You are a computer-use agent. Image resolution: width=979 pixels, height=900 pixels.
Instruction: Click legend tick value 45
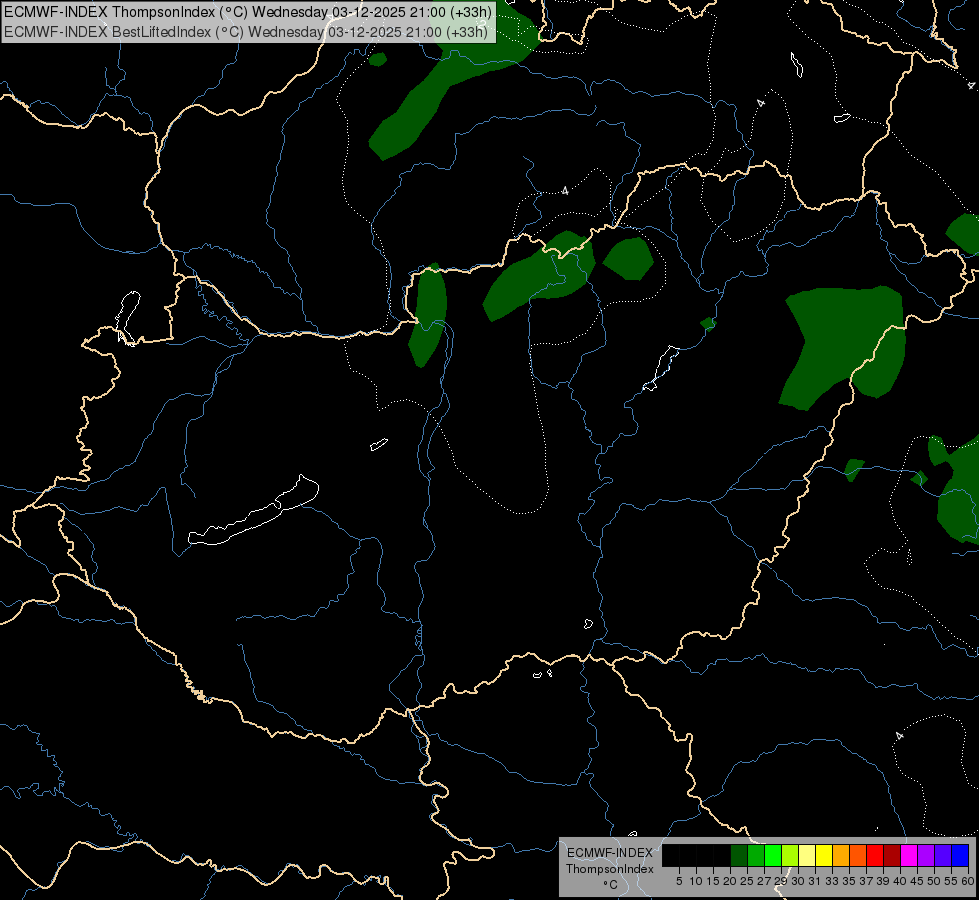point(917,881)
